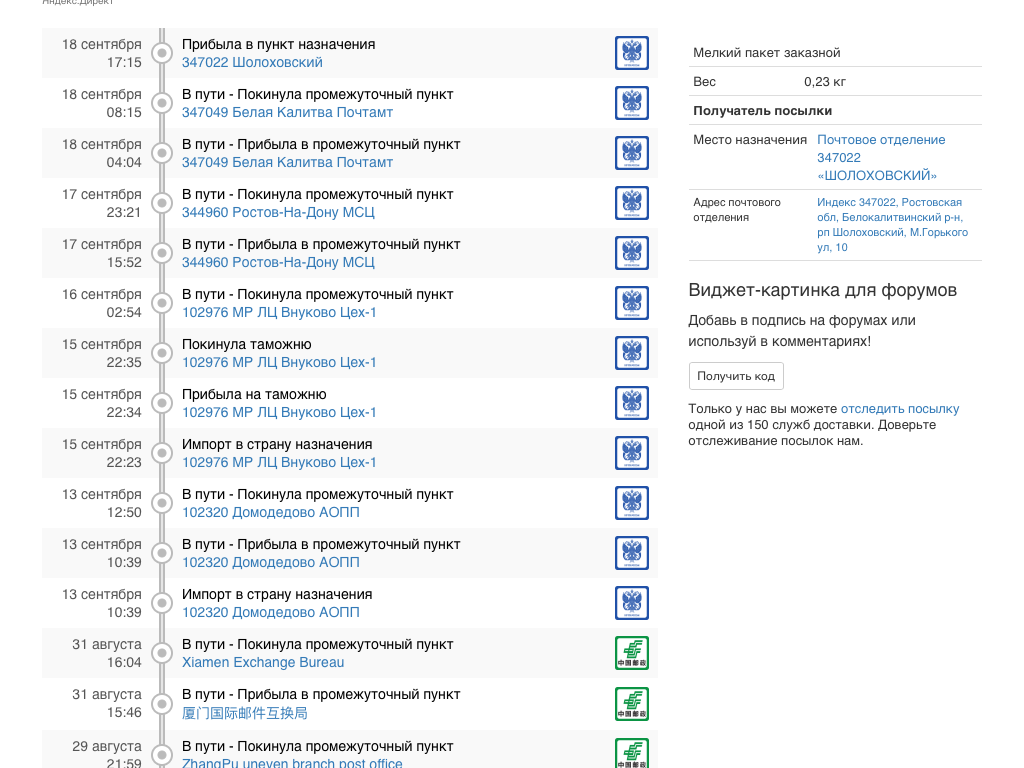Click Russian Post icon on 13 сентября 12:50 row

pyautogui.click(x=631, y=503)
